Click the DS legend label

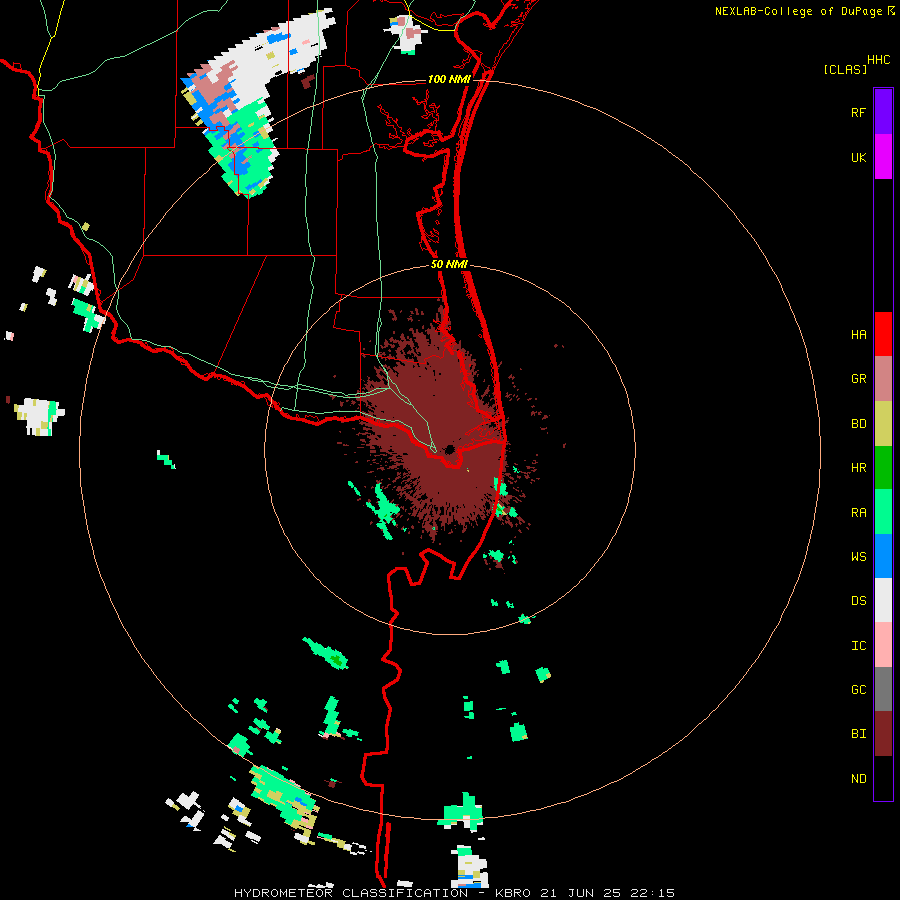point(858,601)
